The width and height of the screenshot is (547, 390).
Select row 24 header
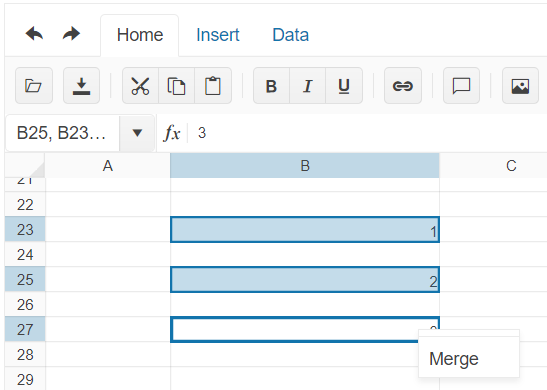(25, 255)
